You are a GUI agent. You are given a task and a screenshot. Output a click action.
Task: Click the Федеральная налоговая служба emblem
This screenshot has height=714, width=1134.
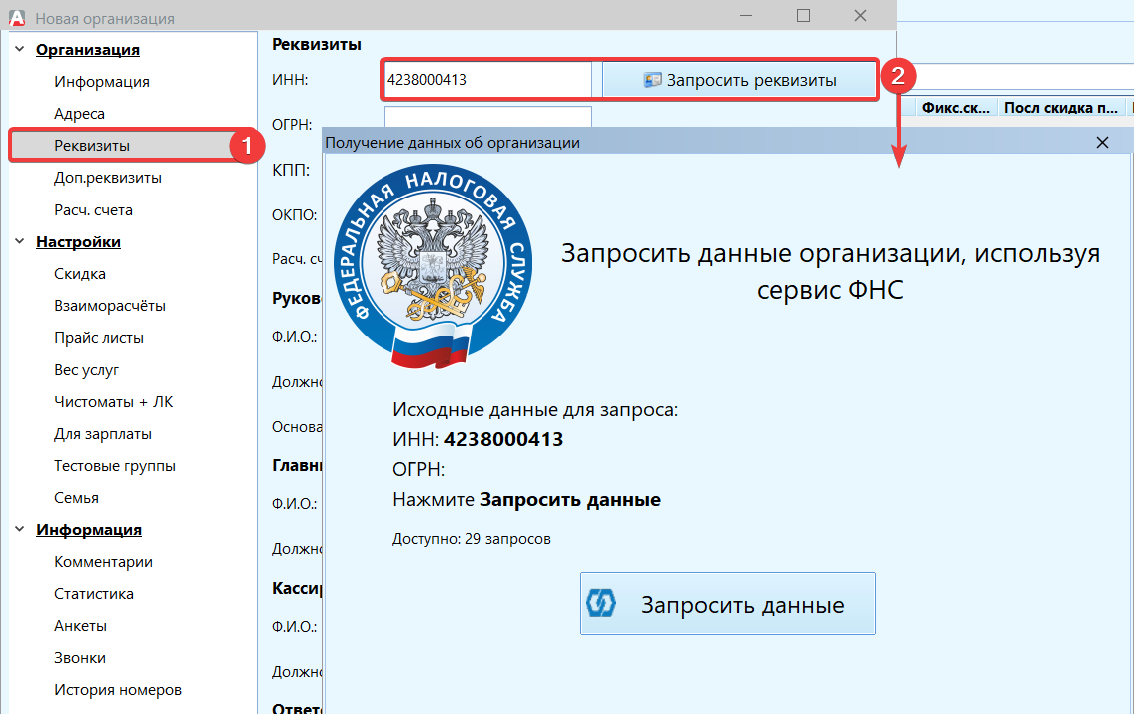(x=432, y=266)
